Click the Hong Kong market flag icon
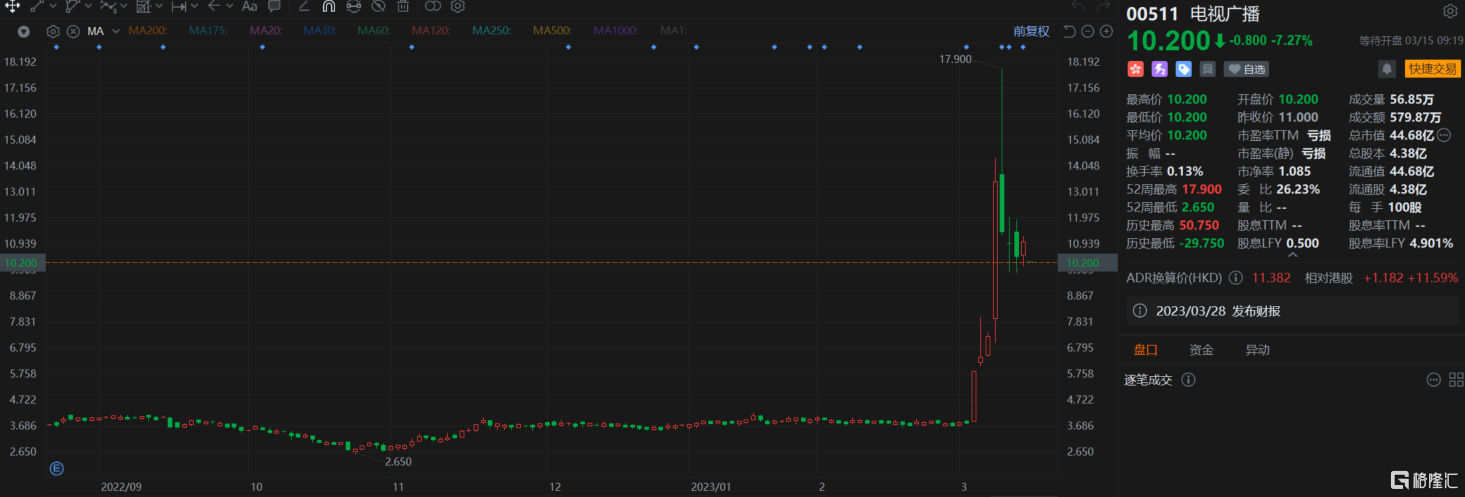This screenshot has width=1465, height=497. [1136, 69]
